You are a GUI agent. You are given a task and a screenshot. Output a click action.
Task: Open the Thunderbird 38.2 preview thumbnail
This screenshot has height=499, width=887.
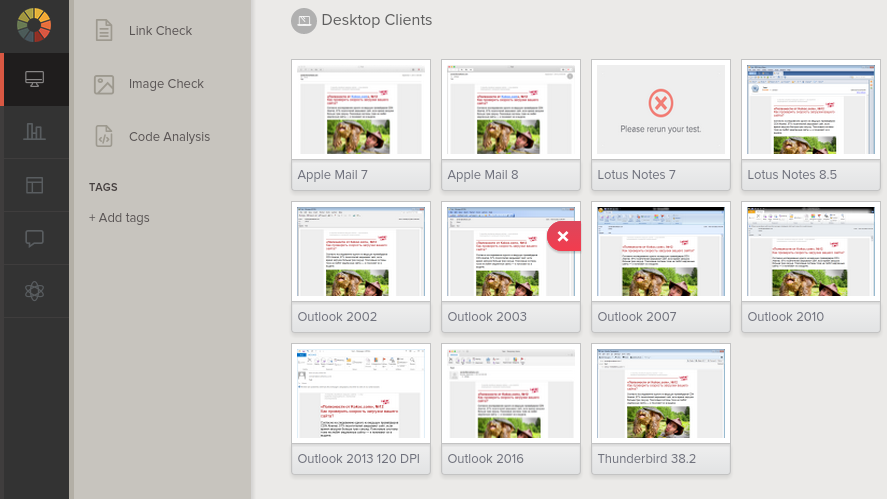pyautogui.click(x=661, y=393)
